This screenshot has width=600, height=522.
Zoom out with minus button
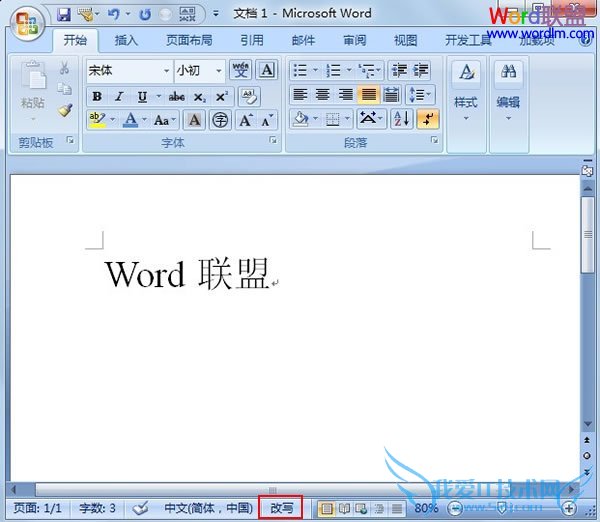pyautogui.click(x=455, y=508)
